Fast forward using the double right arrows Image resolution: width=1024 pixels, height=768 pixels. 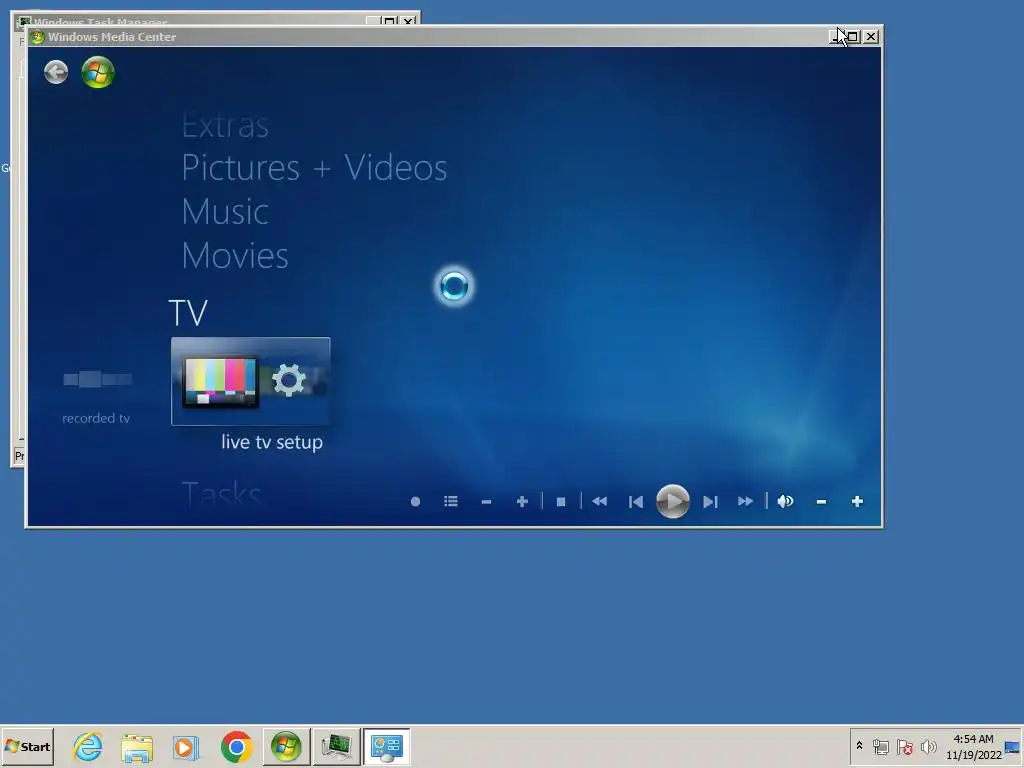[745, 502]
